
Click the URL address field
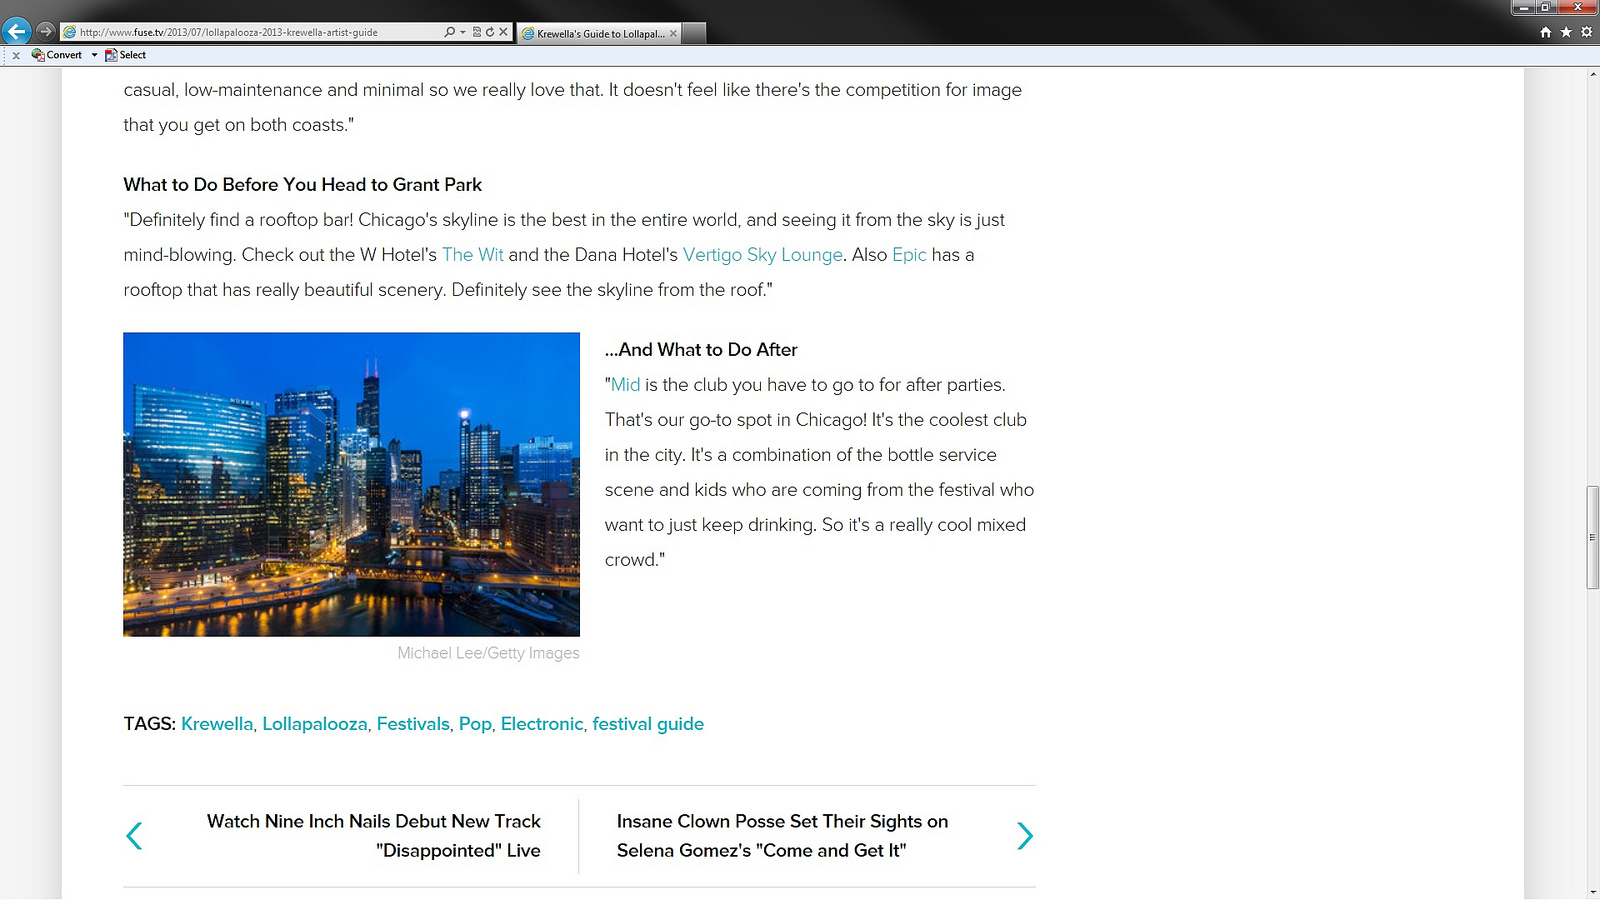click(x=250, y=32)
